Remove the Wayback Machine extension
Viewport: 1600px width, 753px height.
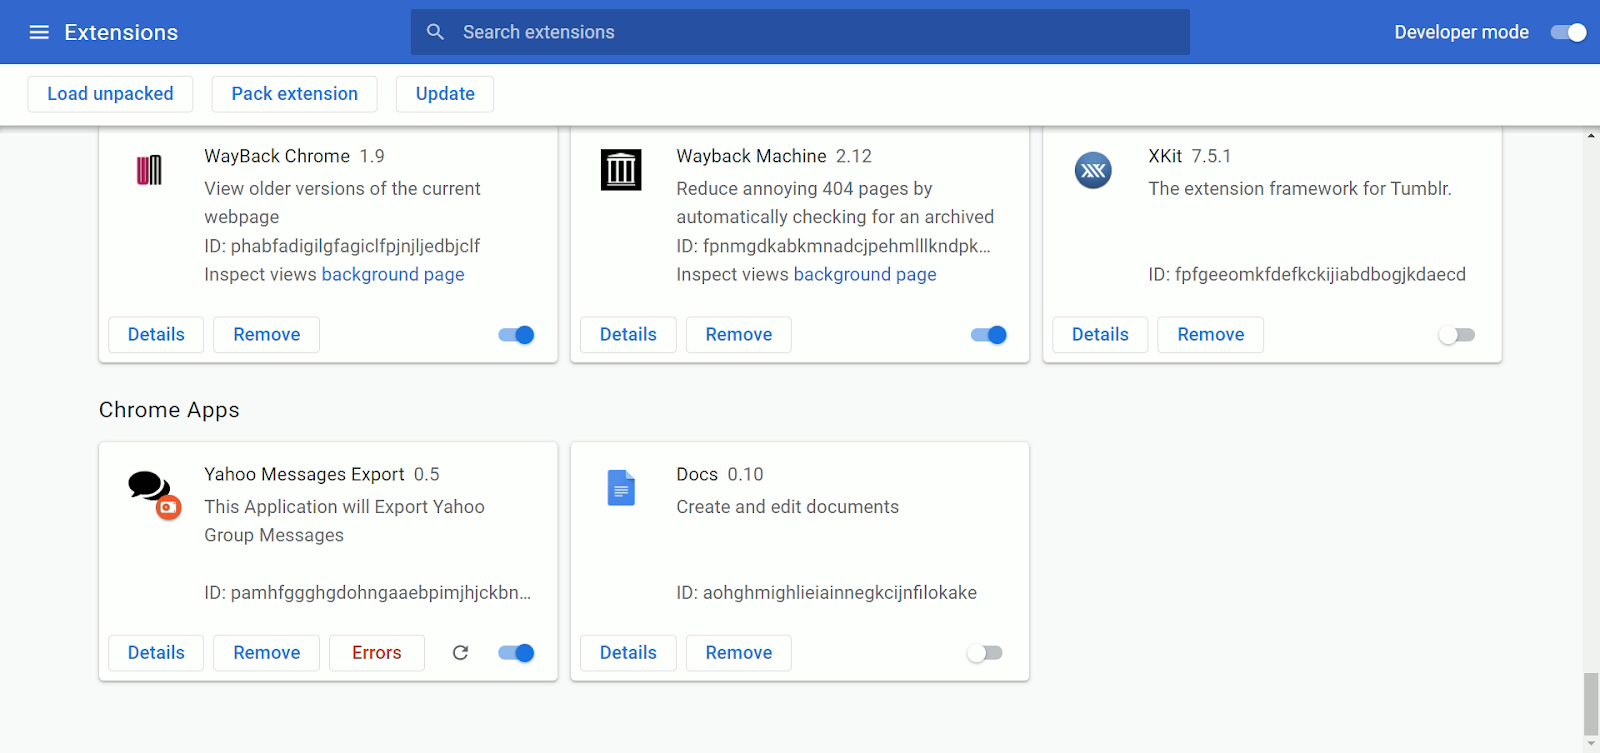(739, 335)
